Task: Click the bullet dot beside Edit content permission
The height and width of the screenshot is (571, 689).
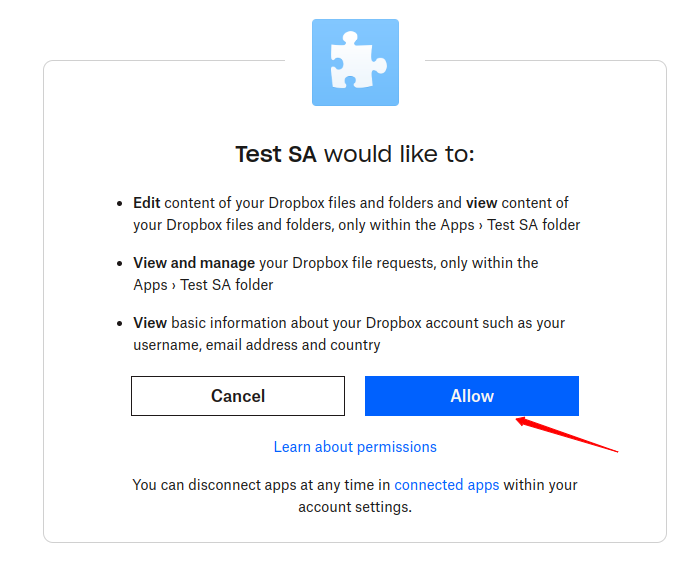Action: pyautogui.click(x=120, y=204)
